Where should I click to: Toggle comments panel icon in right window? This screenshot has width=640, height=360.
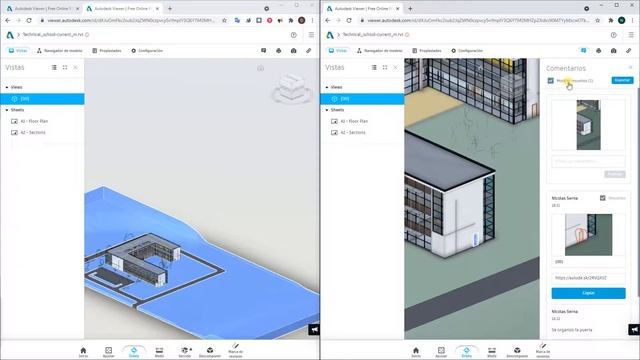pyautogui.click(x=584, y=51)
